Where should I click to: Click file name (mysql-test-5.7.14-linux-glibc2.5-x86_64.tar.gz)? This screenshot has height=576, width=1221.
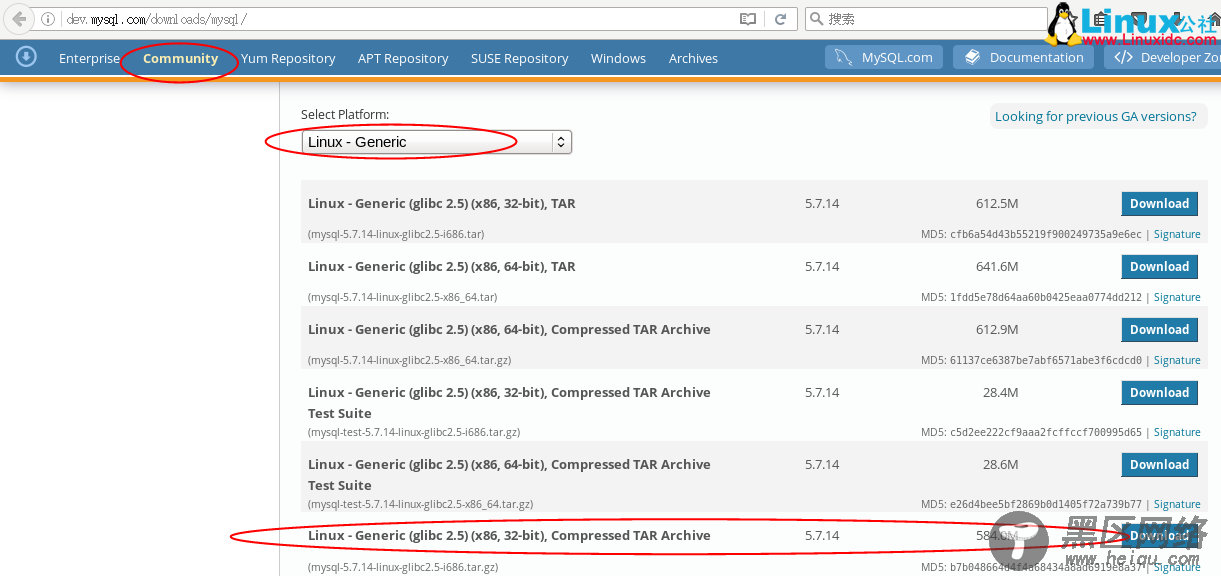point(421,504)
